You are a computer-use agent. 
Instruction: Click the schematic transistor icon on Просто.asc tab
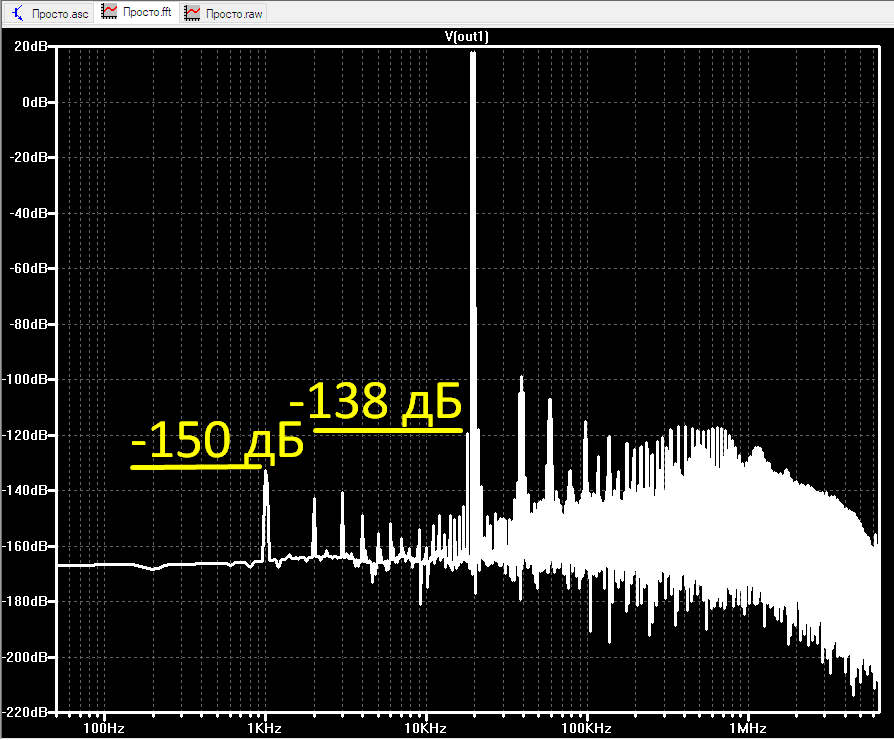click(x=18, y=13)
